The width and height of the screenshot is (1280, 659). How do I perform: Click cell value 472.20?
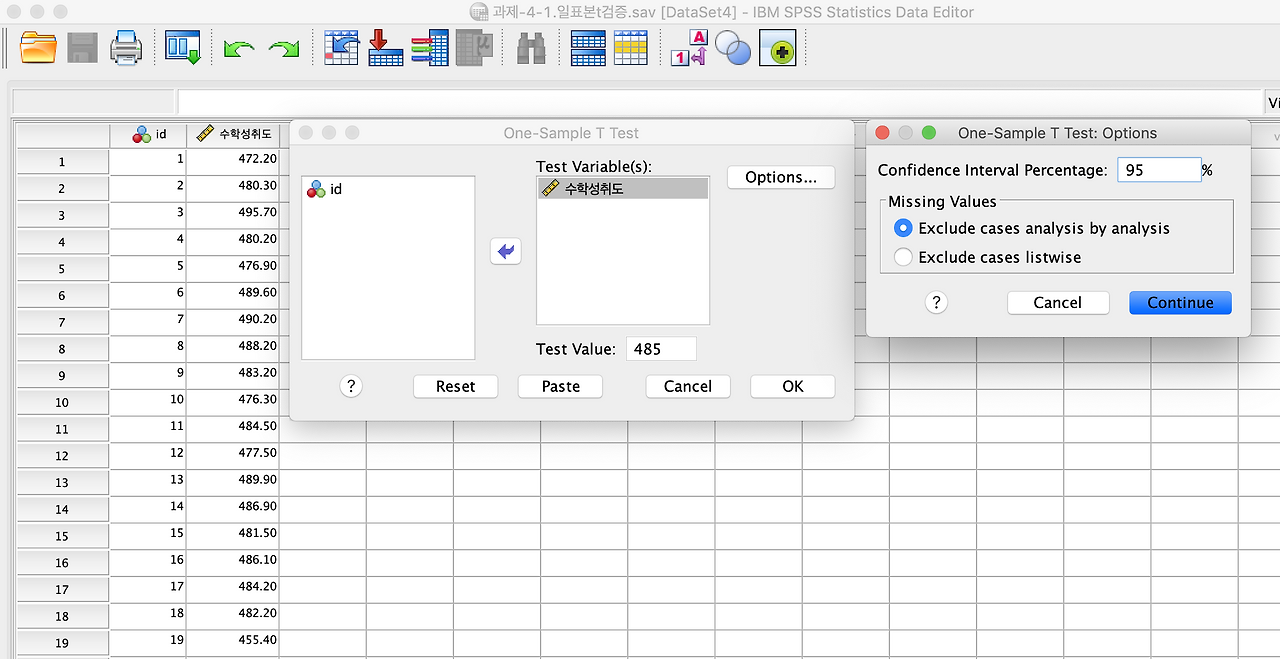pos(232,159)
